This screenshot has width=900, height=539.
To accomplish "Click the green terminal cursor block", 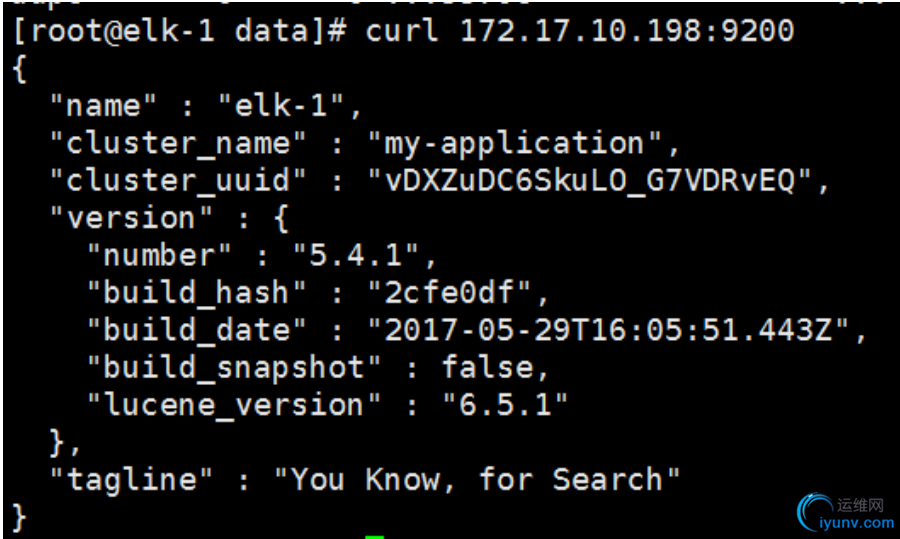I will point(374,537).
